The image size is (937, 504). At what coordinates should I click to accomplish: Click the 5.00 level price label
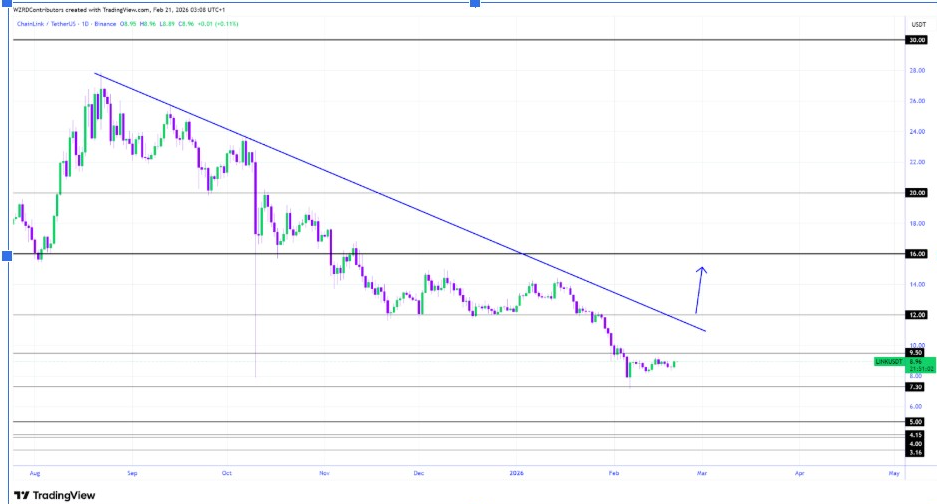(x=915, y=422)
